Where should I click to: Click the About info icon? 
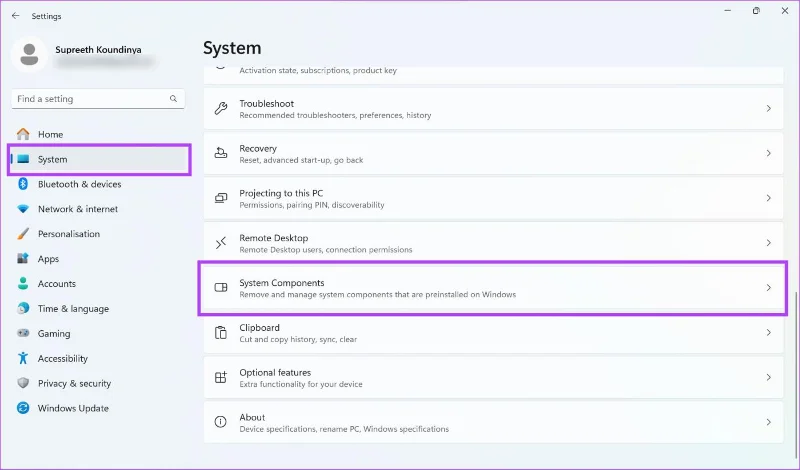tap(220, 422)
